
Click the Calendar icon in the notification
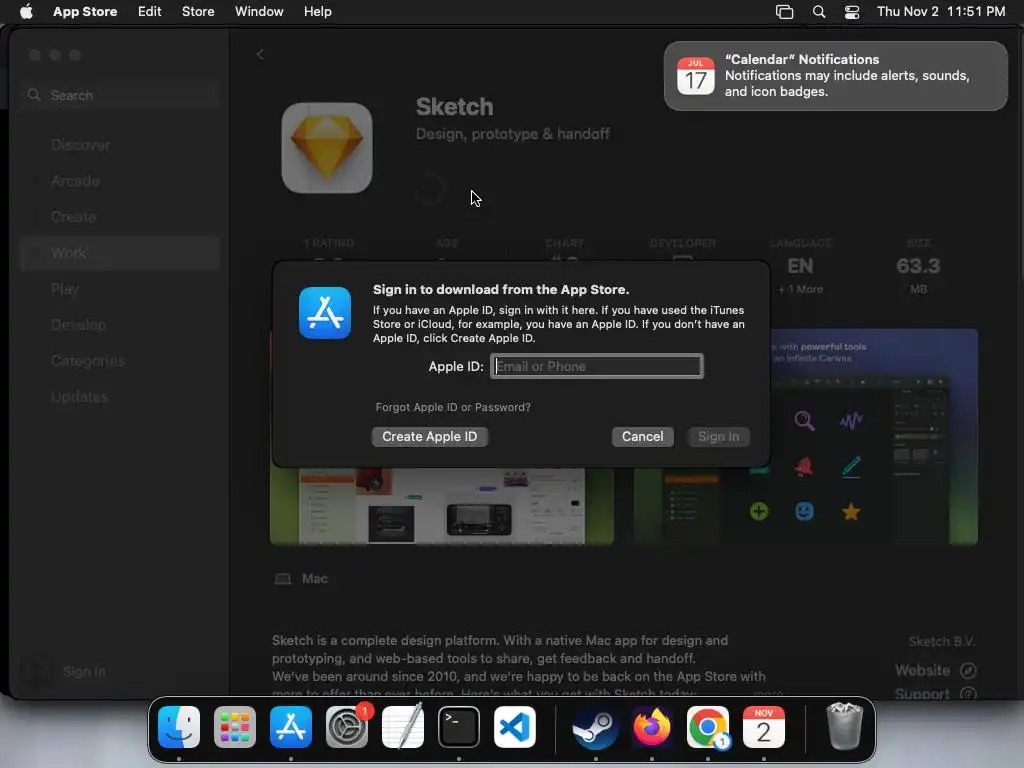[696, 76]
